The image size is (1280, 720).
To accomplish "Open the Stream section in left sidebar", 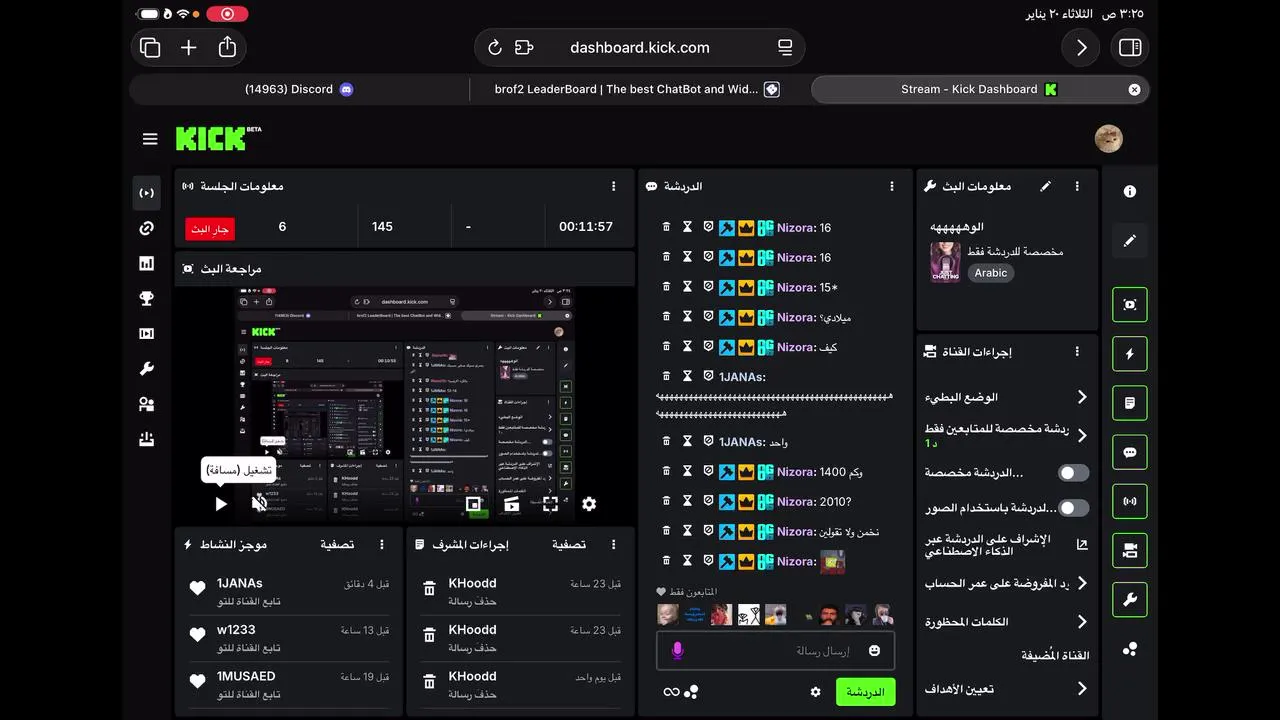I will (147, 193).
